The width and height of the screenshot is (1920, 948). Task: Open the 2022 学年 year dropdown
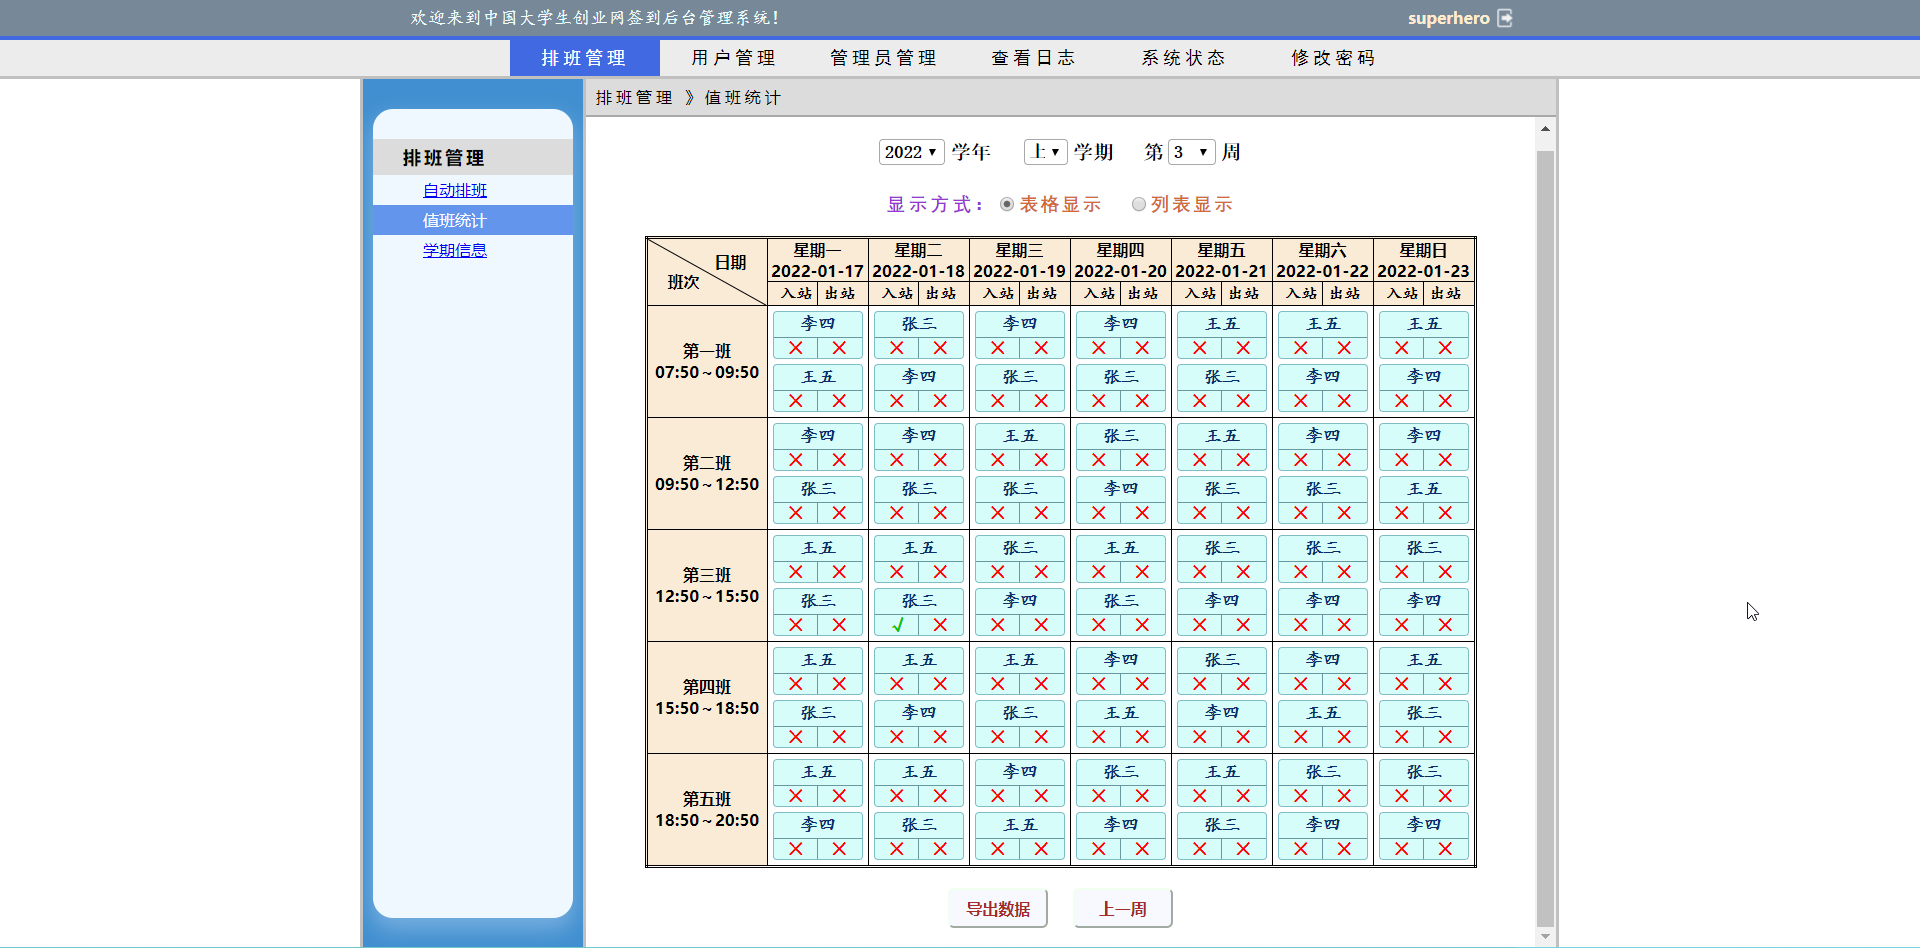(911, 152)
